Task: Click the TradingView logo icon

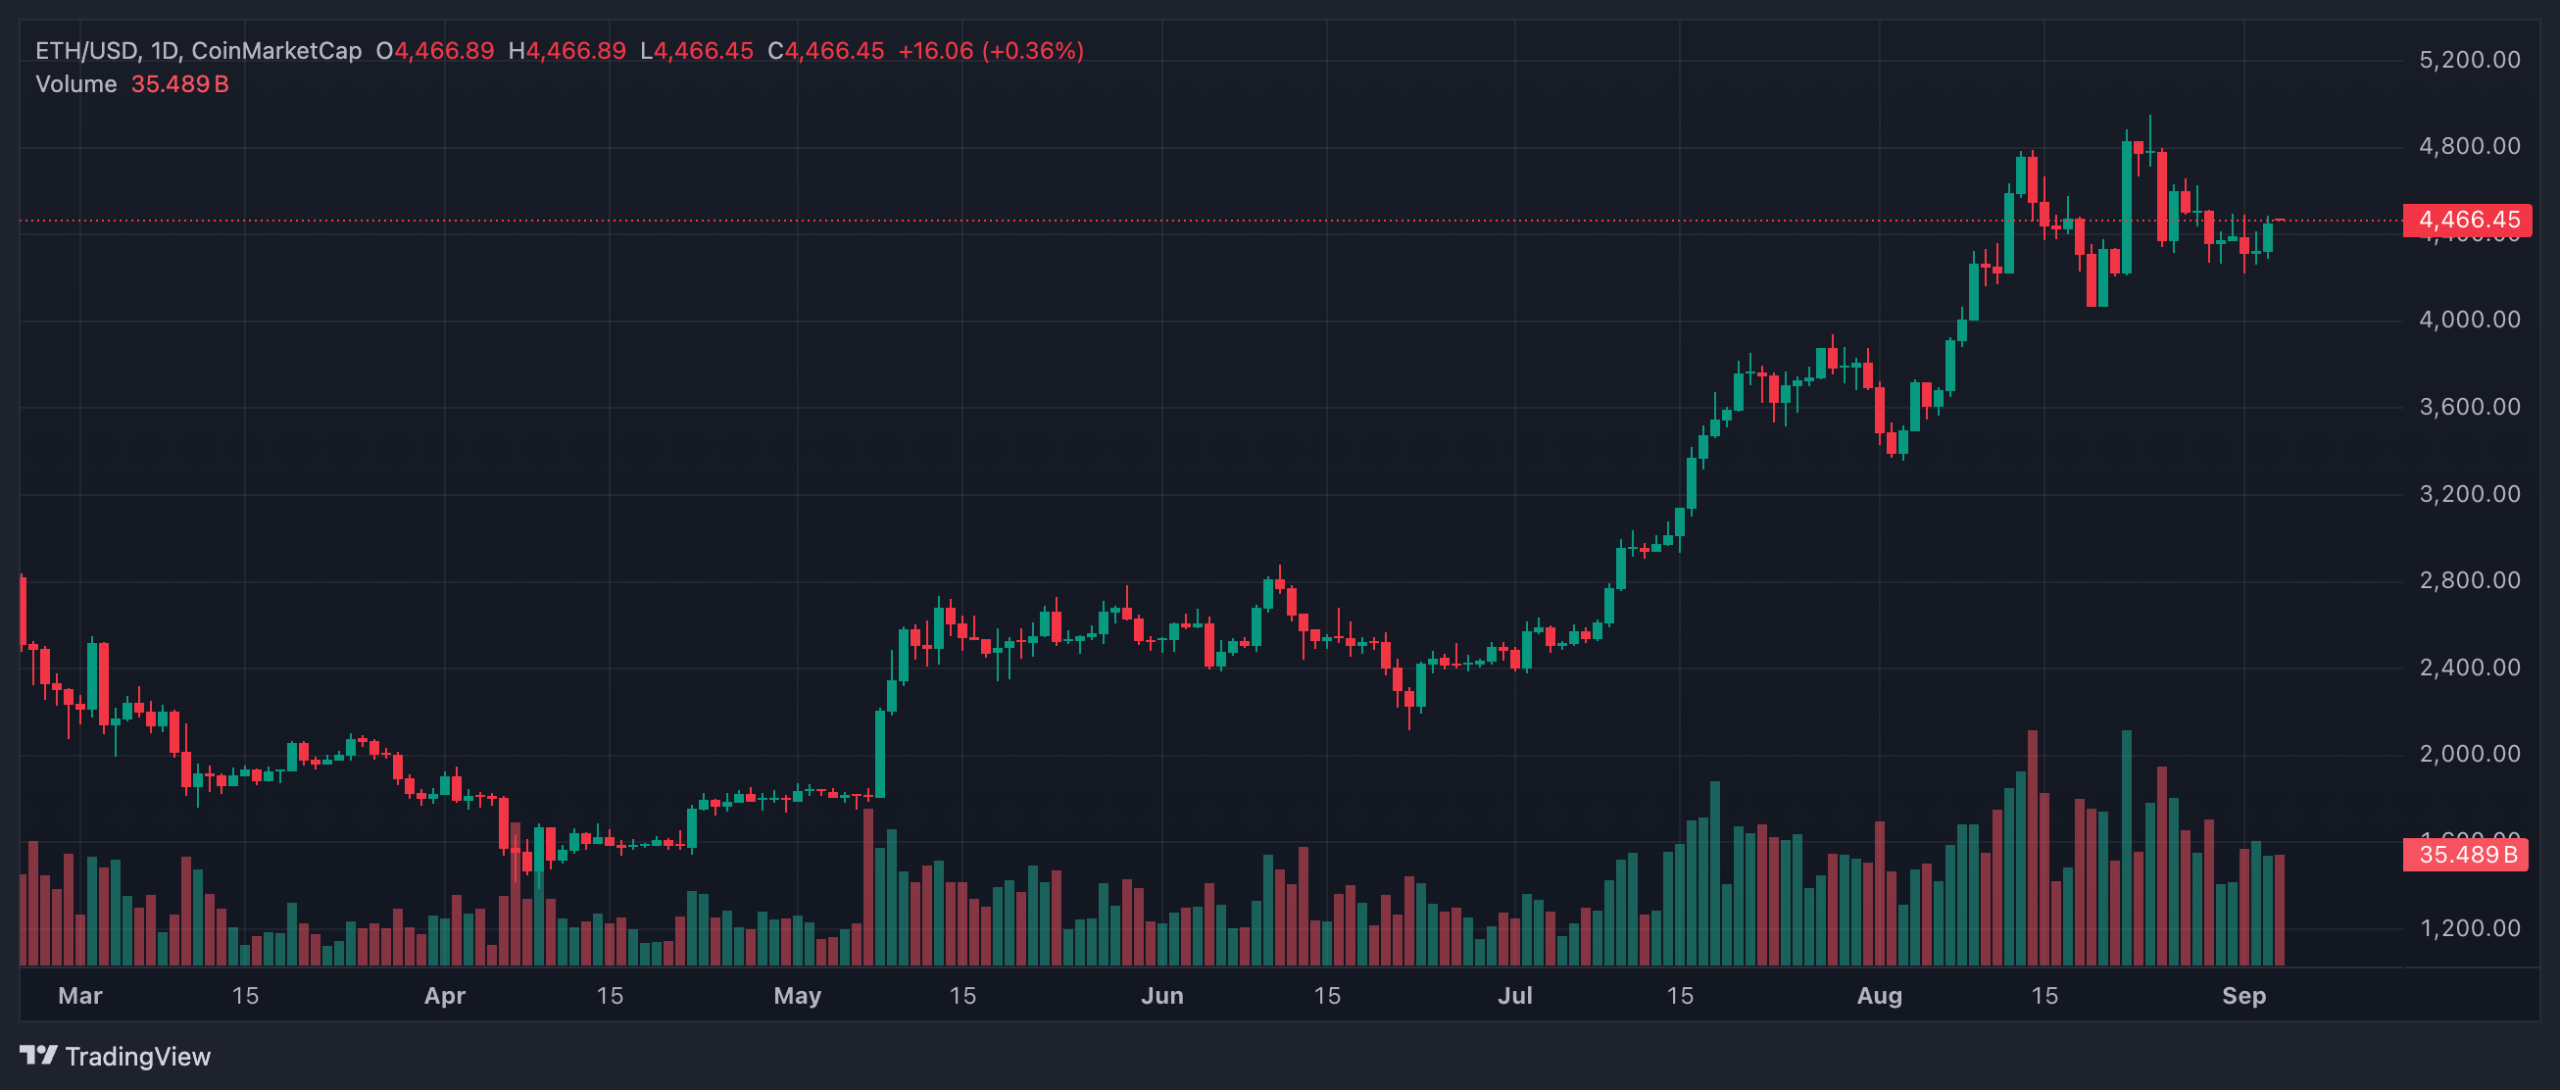Action: coord(38,1055)
